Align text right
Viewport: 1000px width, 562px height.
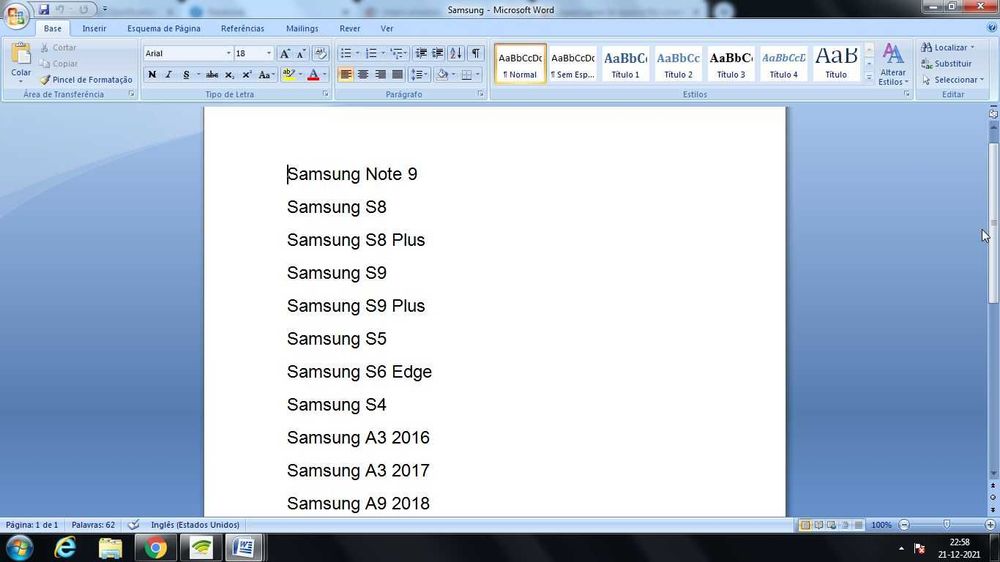[380, 75]
